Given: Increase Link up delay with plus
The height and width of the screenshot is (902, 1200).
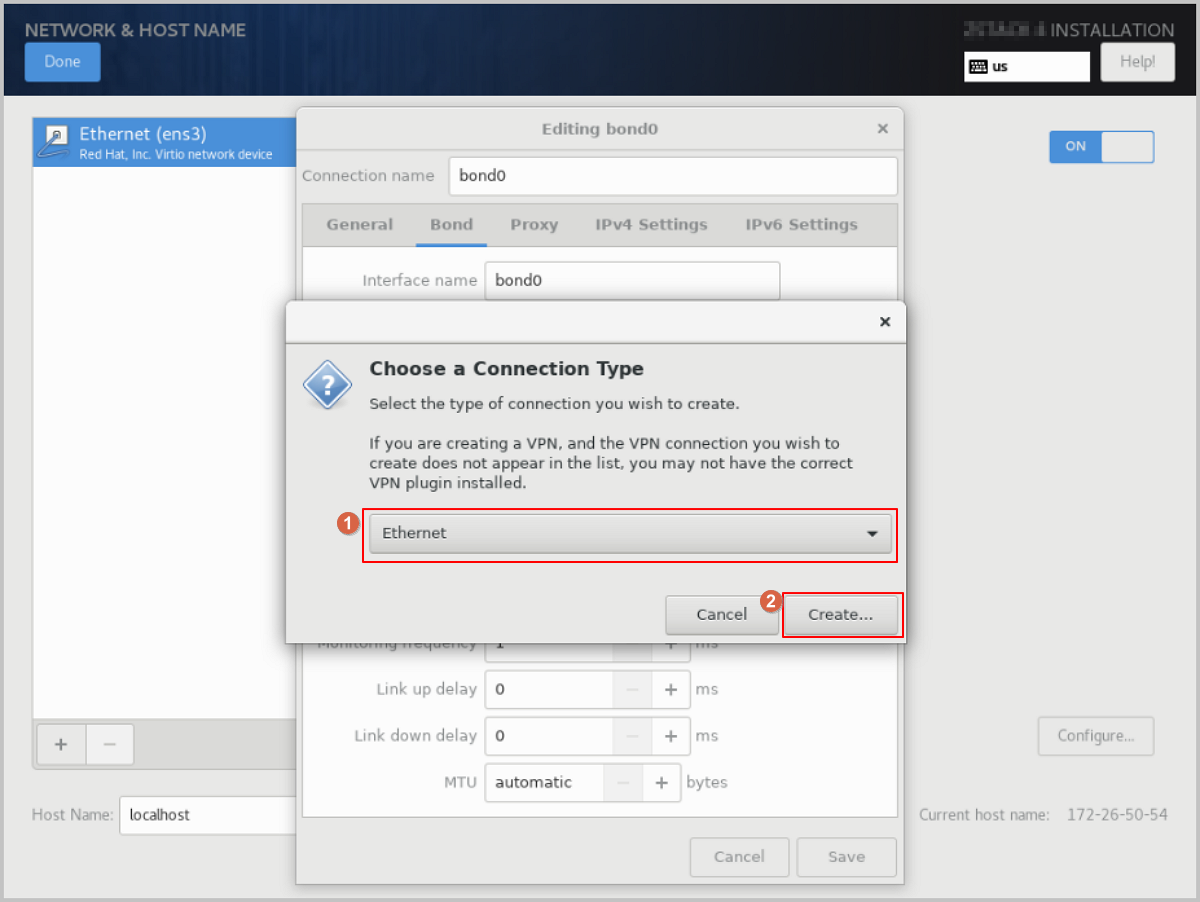Looking at the screenshot, I should tap(670, 689).
